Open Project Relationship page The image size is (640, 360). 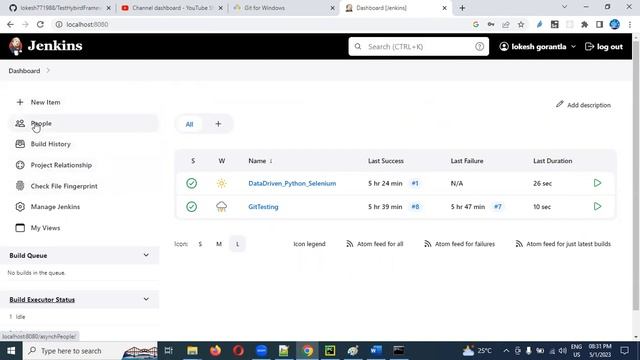pos(61,165)
